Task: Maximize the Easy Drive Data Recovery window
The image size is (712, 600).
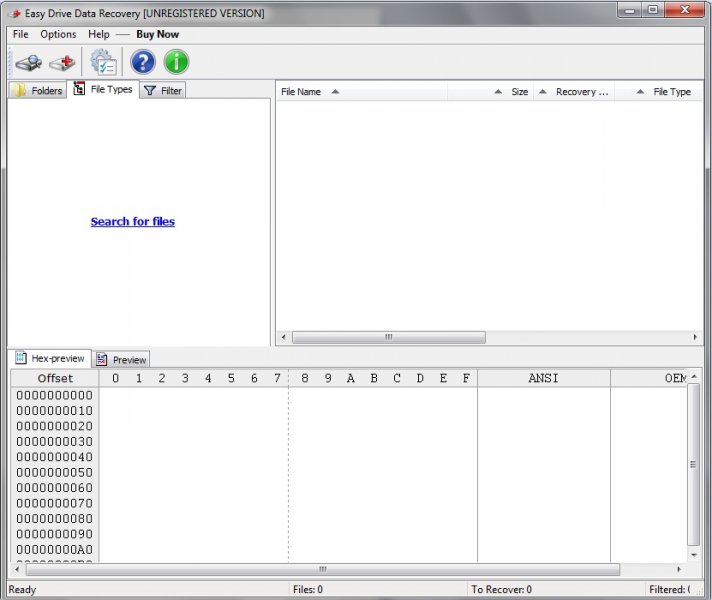Action: tap(653, 10)
